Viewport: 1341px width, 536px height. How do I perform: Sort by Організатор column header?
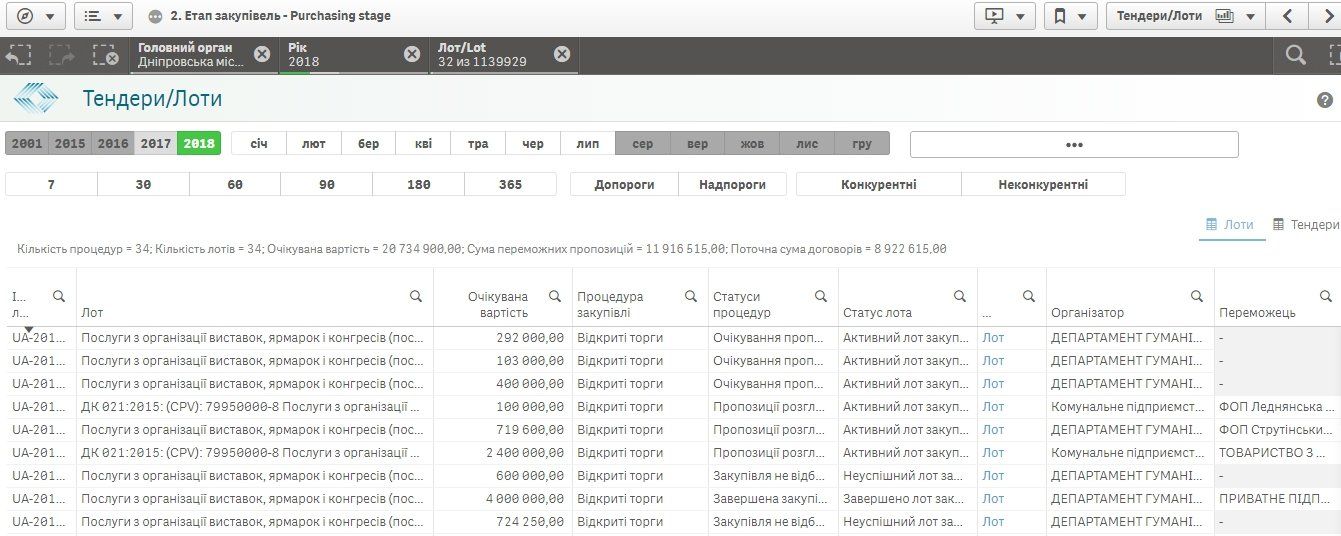[1088, 313]
